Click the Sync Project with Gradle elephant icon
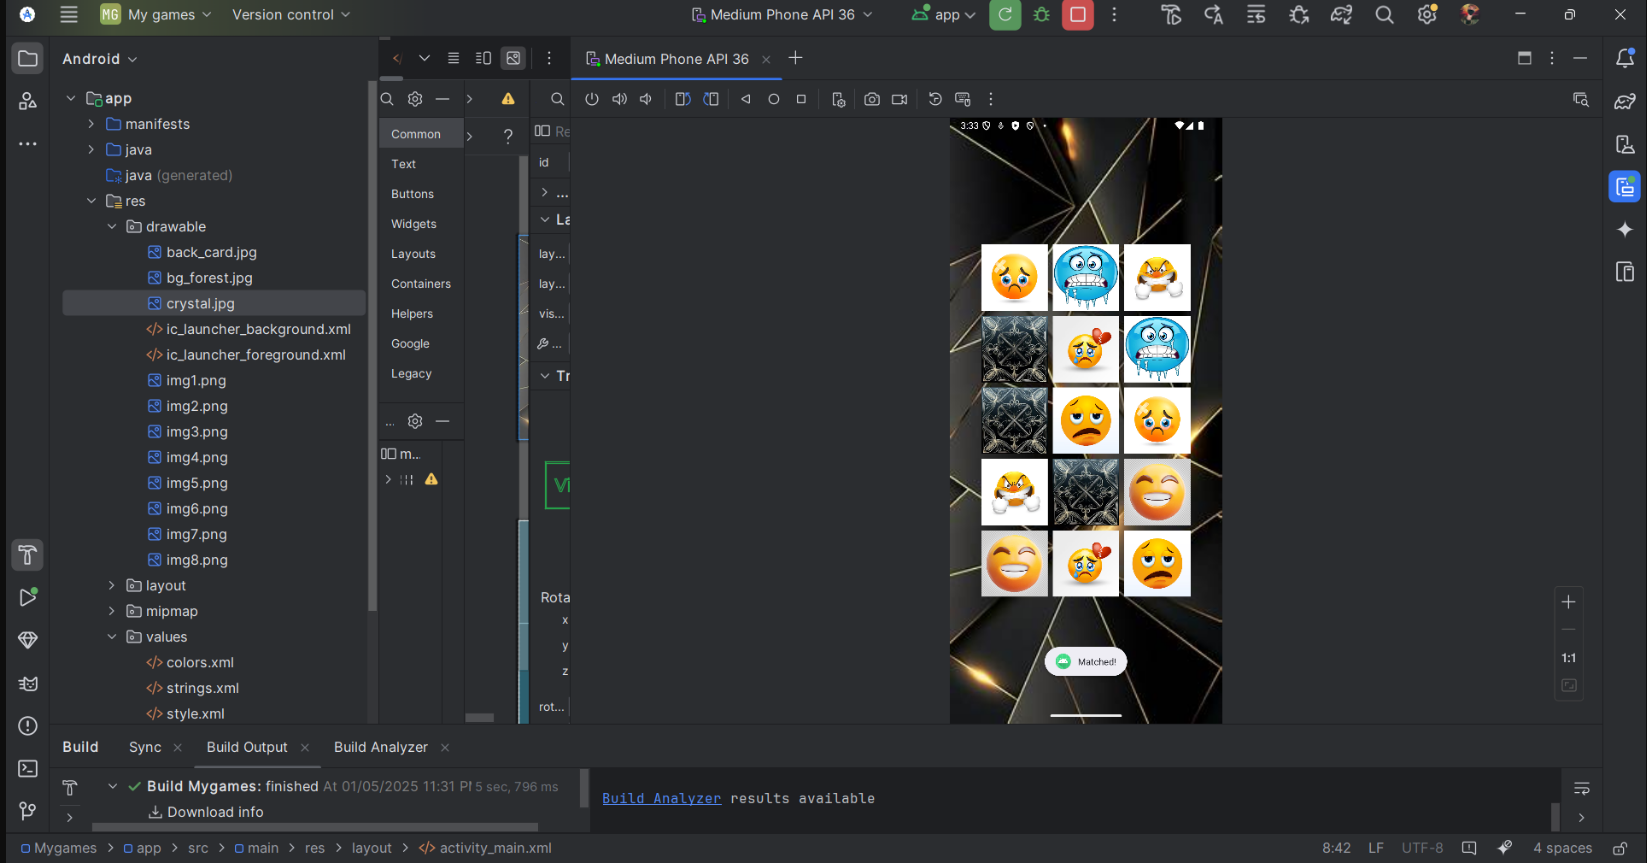 1341,15
